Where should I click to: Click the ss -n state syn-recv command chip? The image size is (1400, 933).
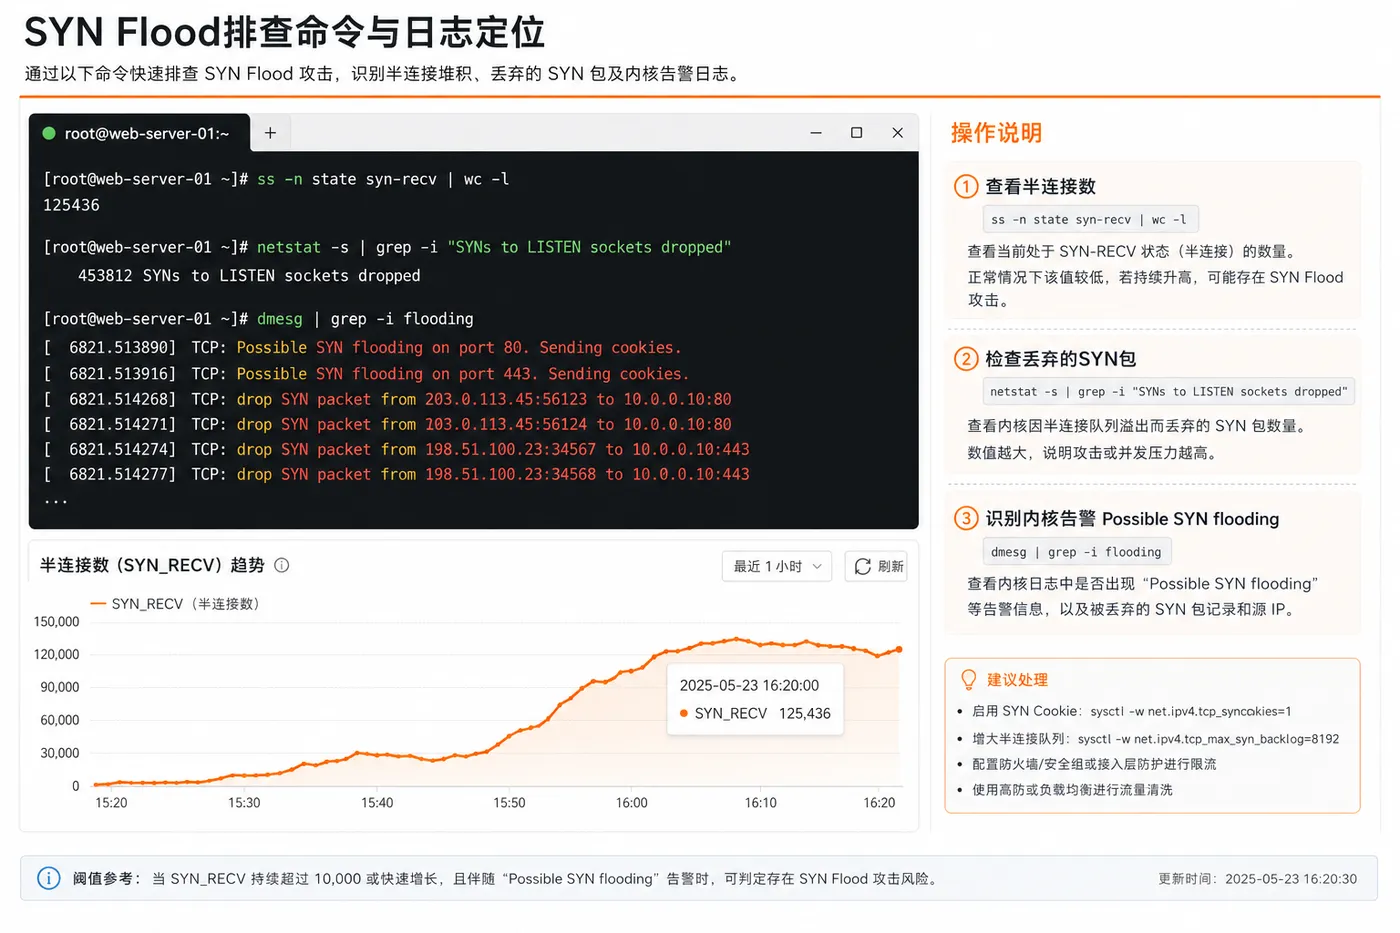tap(1090, 219)
